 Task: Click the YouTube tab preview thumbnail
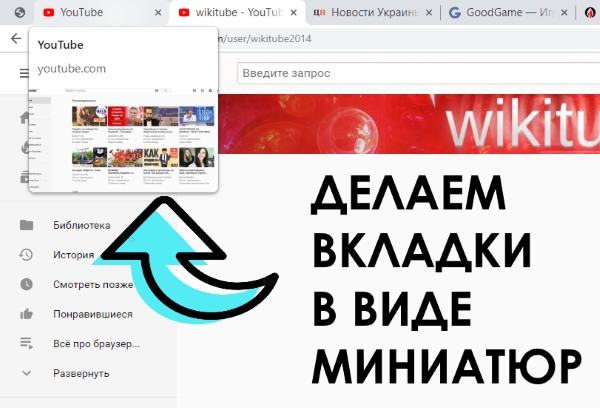click(x=124, y=140)
